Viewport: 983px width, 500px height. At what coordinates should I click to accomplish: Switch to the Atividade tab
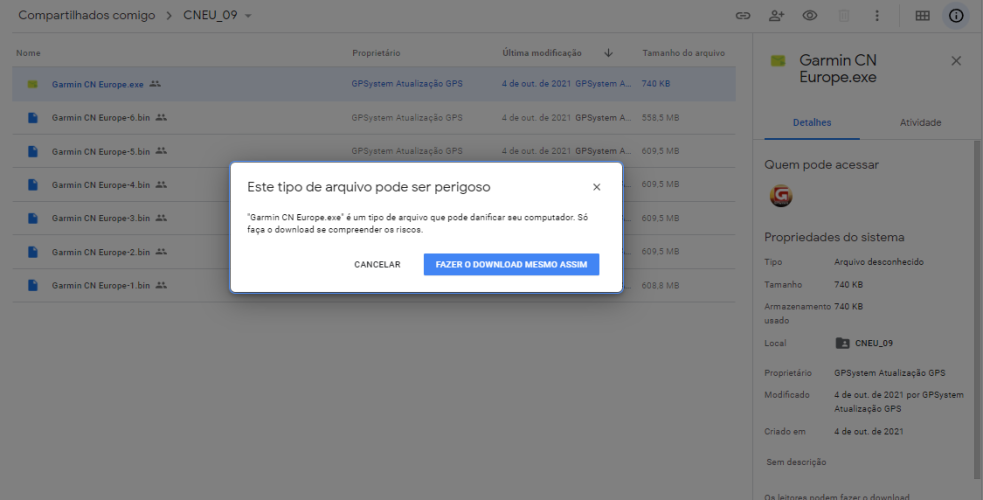pyautogui.click(x=920, y=123)
